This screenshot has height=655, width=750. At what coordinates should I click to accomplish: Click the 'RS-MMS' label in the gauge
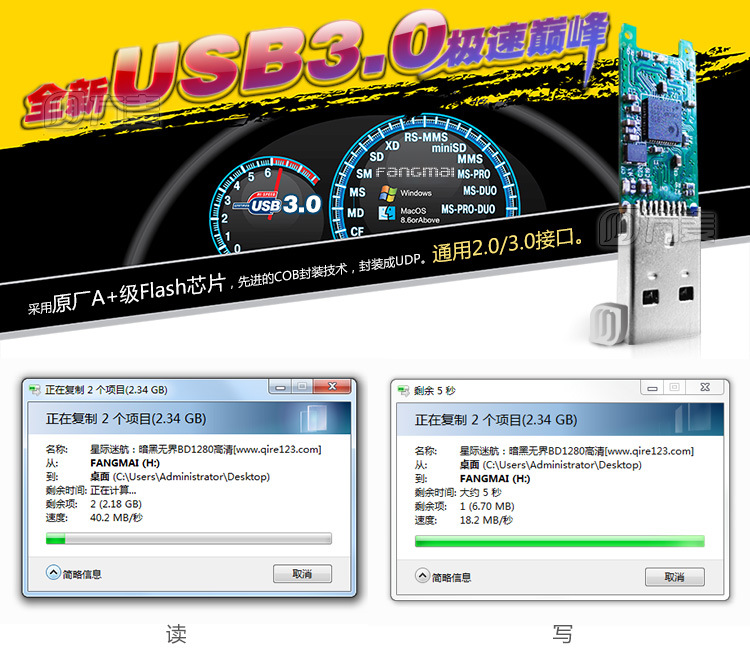(426, 137)
